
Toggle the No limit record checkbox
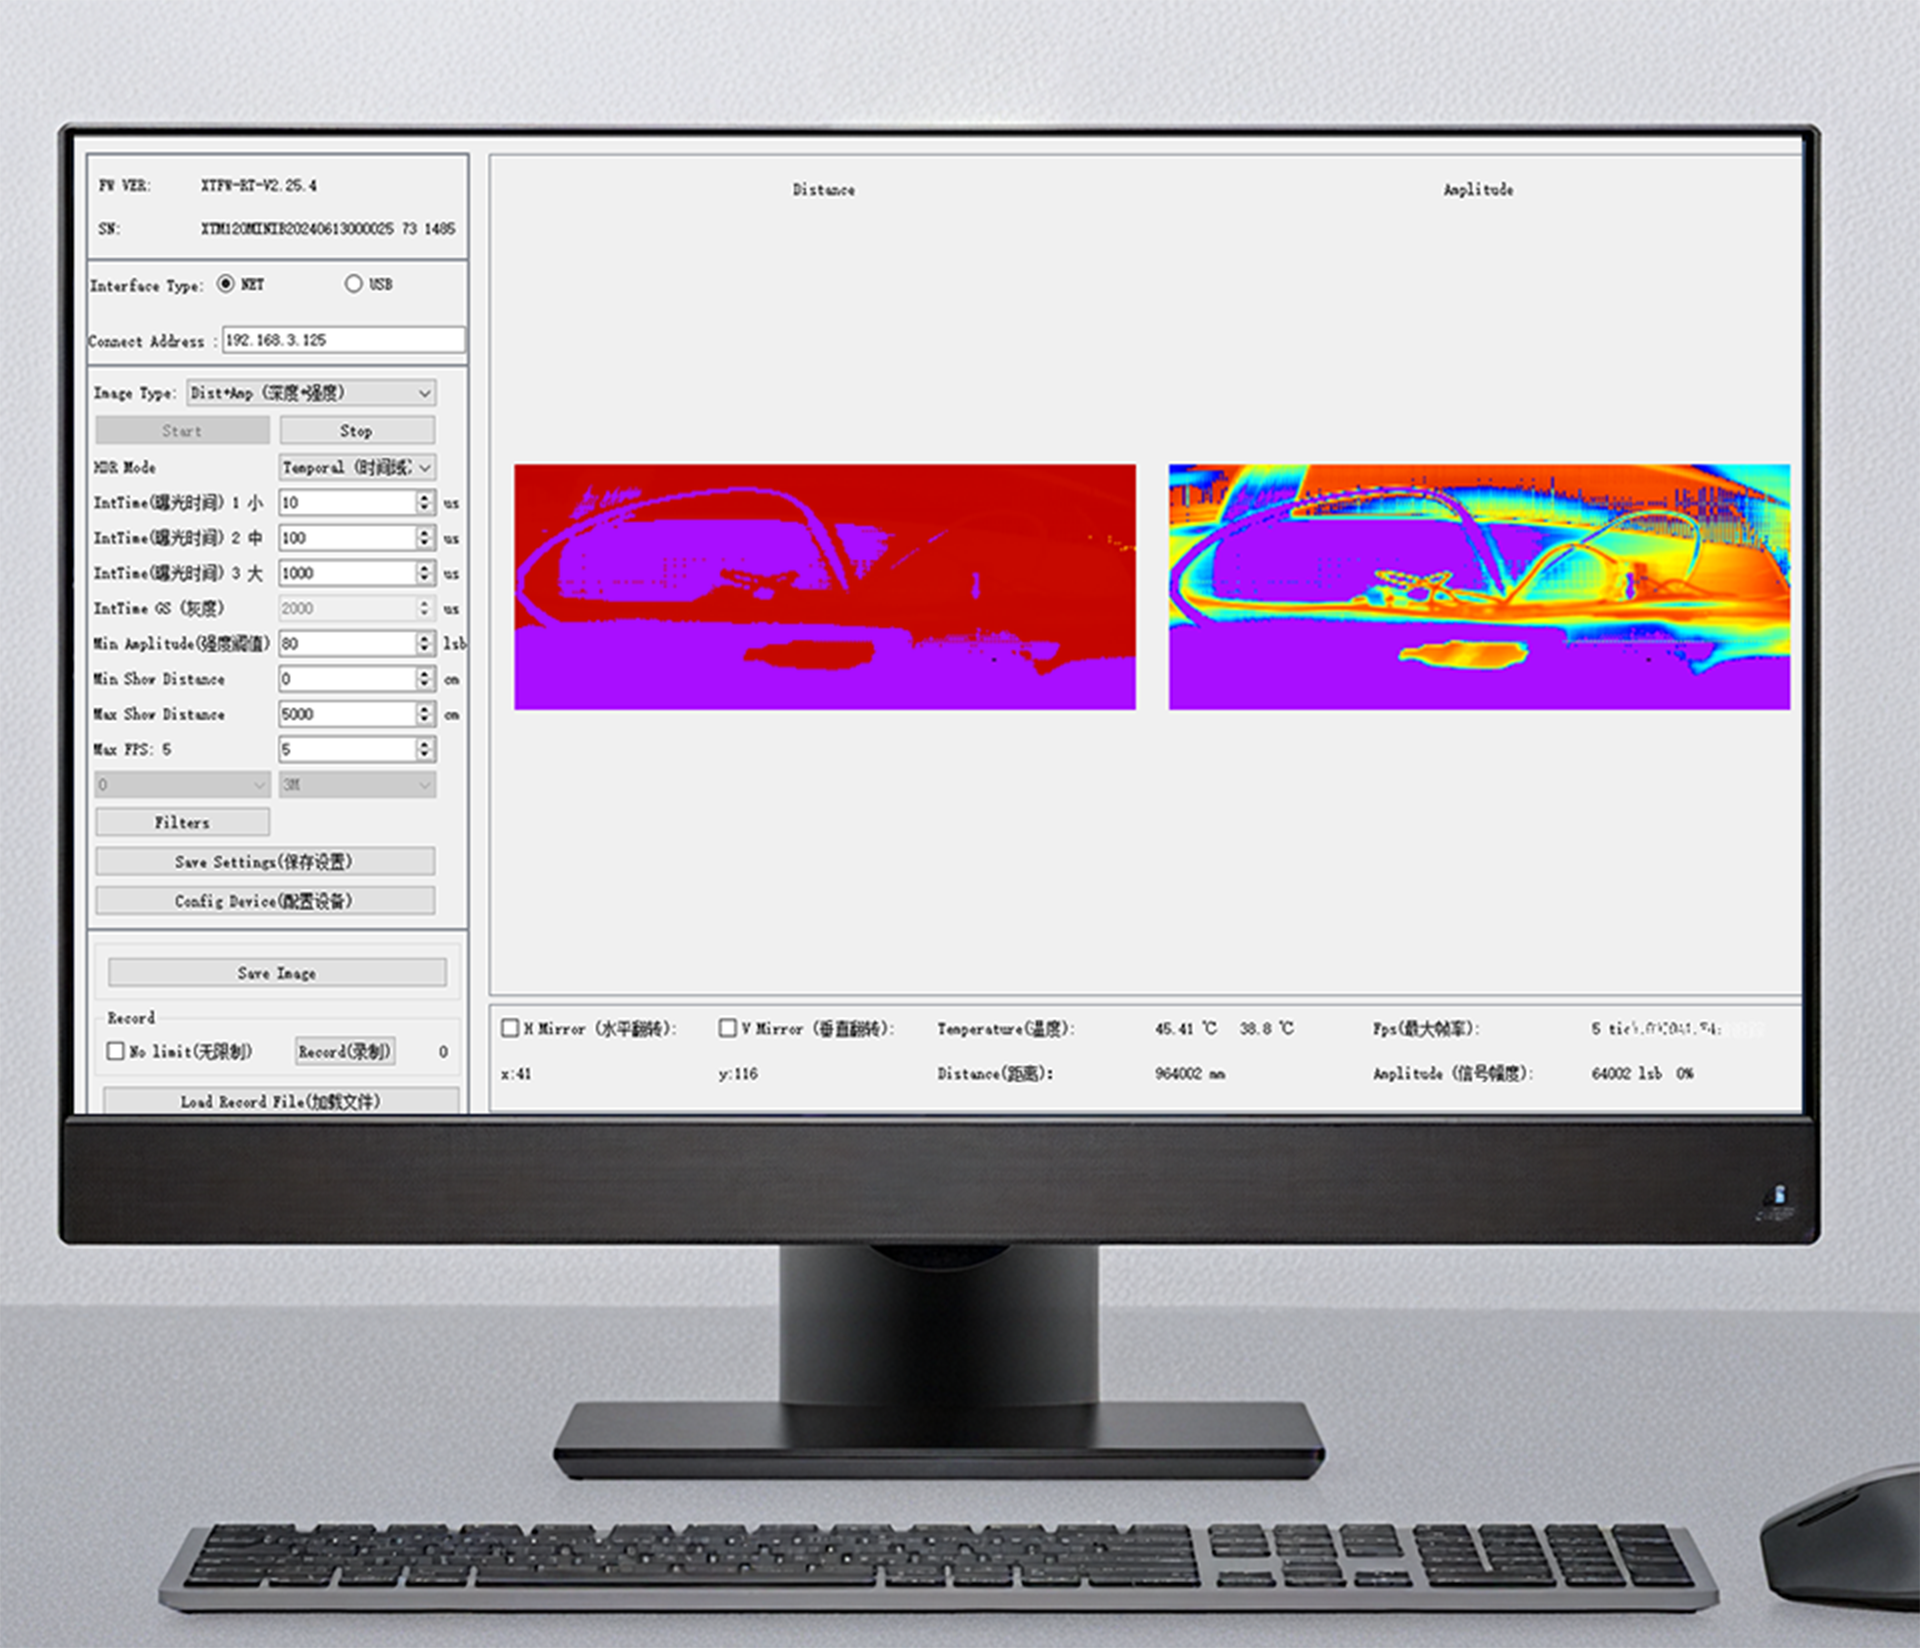tap(116, 1051)
